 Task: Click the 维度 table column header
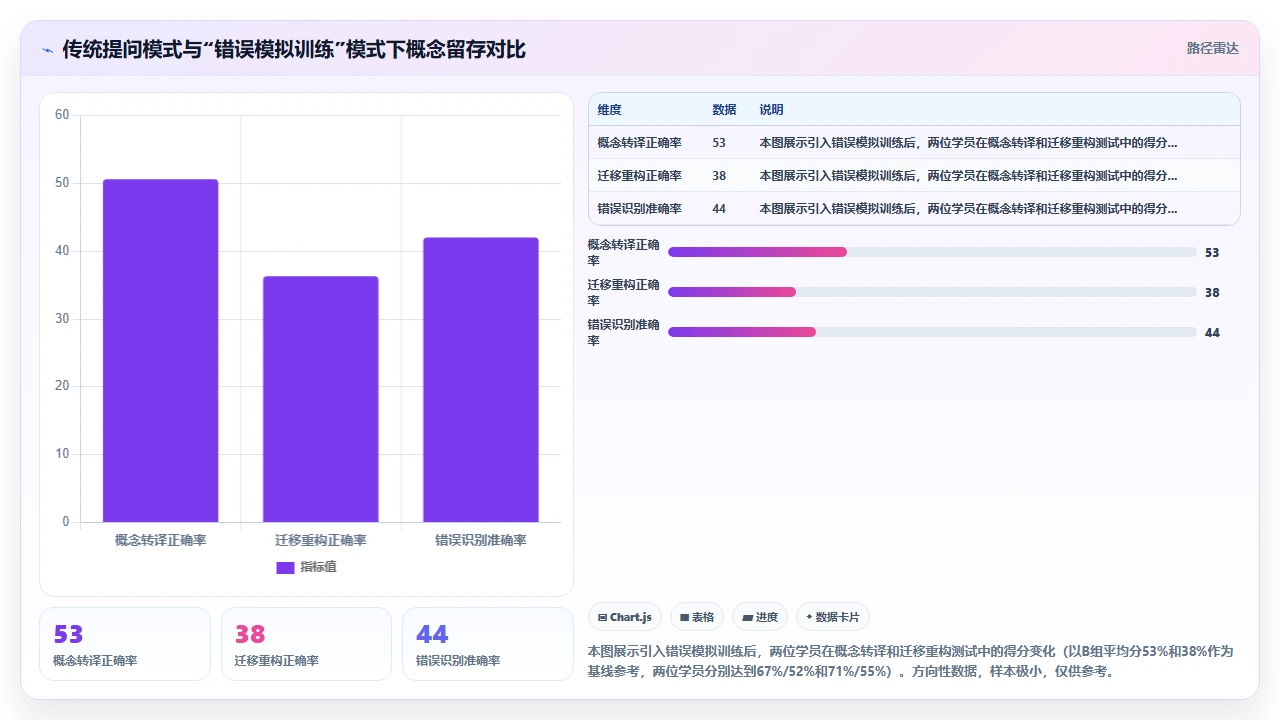coord(609,109)
